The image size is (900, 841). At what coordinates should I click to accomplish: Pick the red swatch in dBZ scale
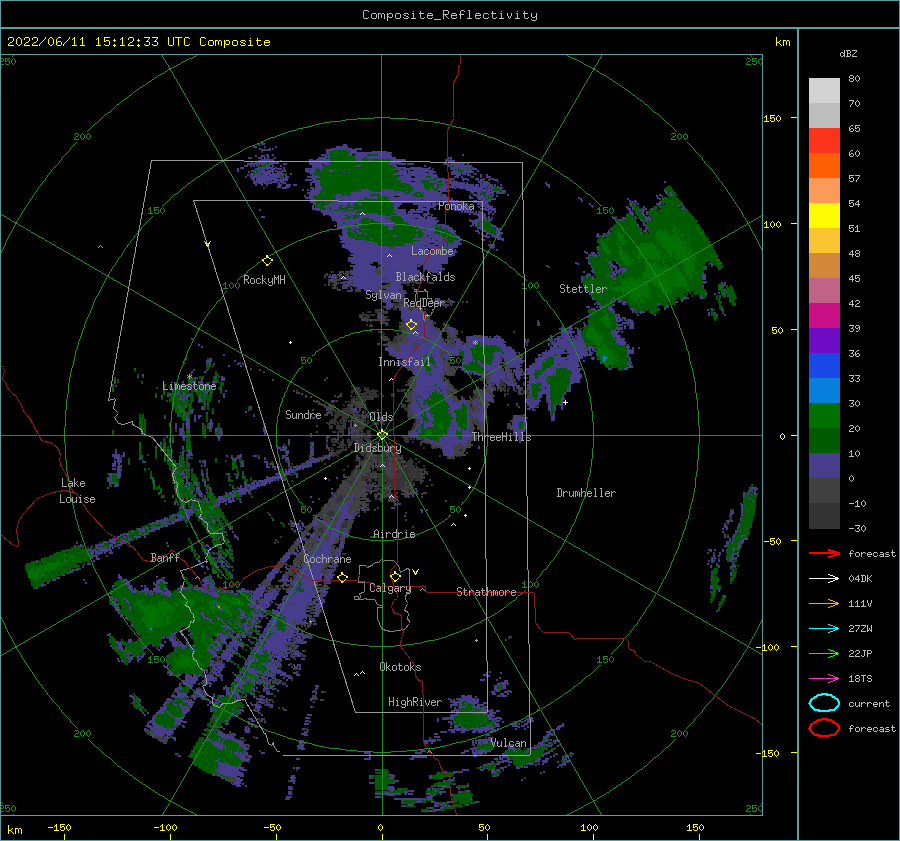(824, 141)
